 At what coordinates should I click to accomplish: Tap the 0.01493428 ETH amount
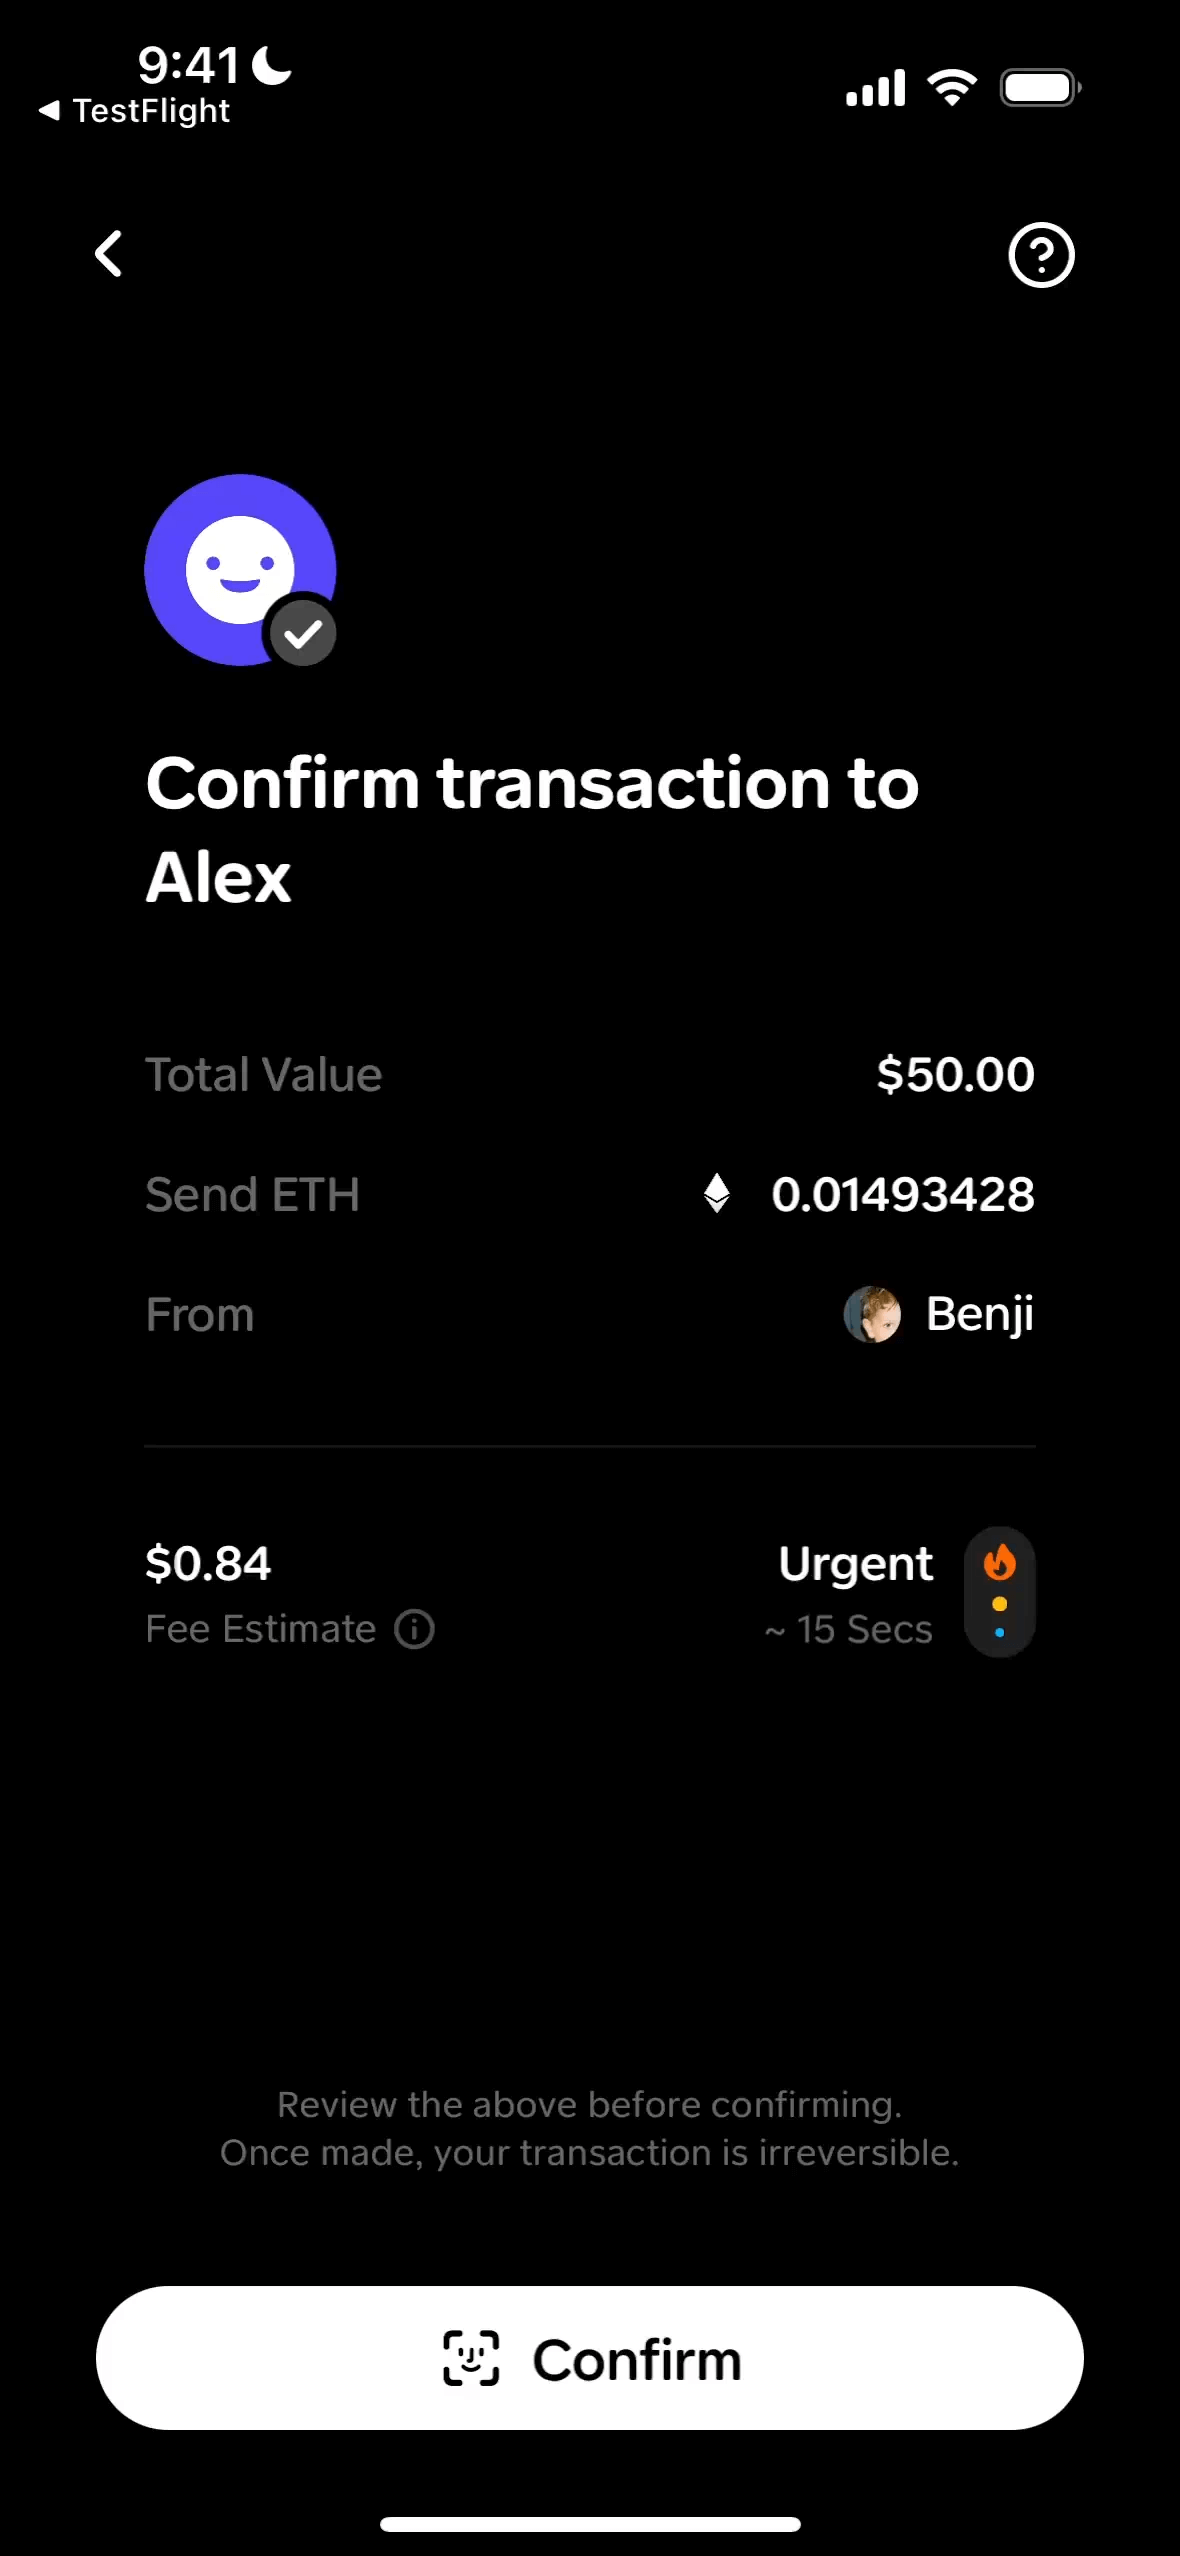pyautogui.click(x=902, y=1194)
